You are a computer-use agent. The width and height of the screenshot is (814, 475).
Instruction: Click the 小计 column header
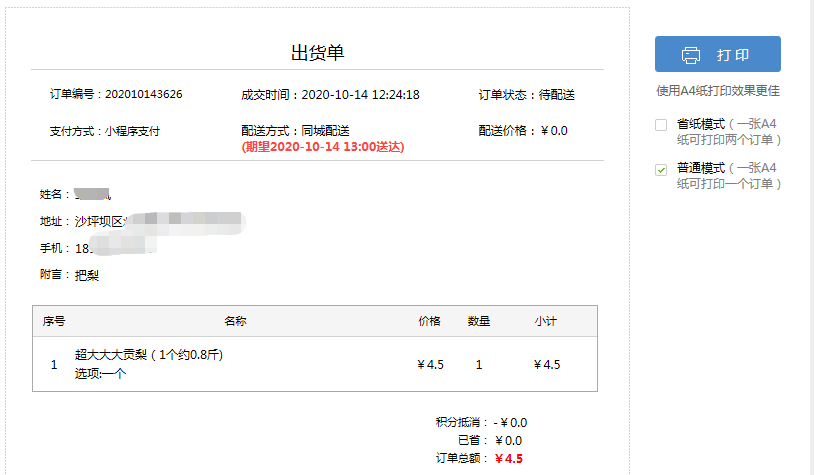tap(546, 321)
